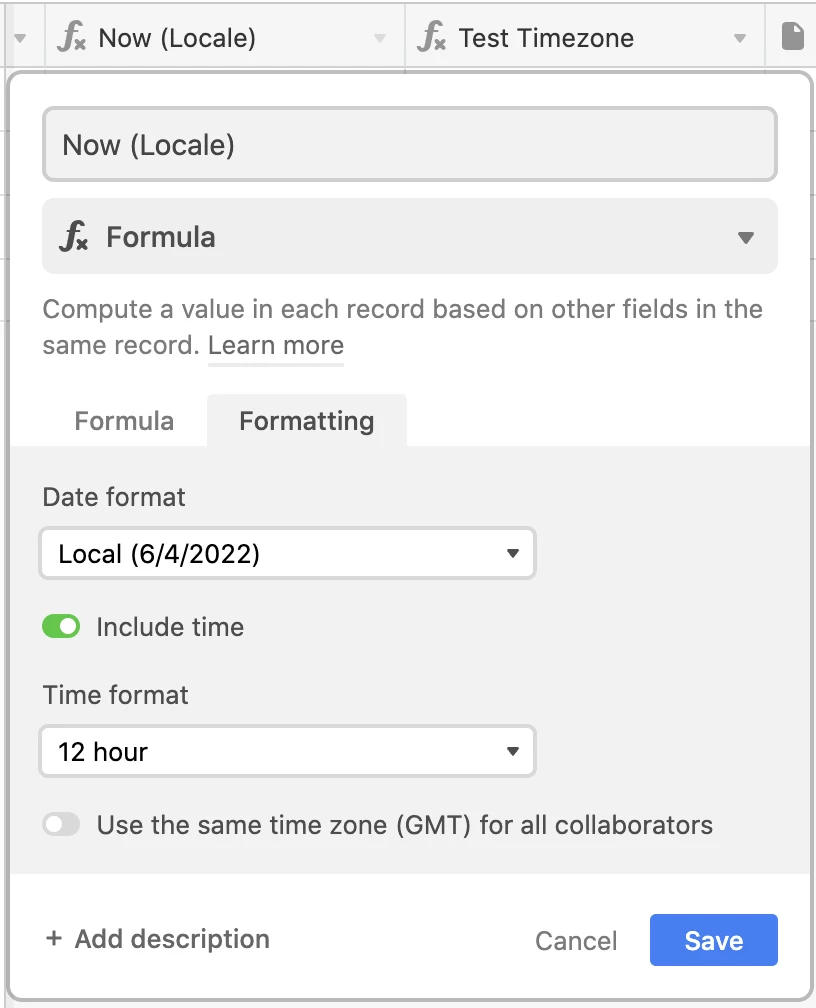Open the Now (Locale) column header menu arrow

pyautogui.click(x=380, y=38)
